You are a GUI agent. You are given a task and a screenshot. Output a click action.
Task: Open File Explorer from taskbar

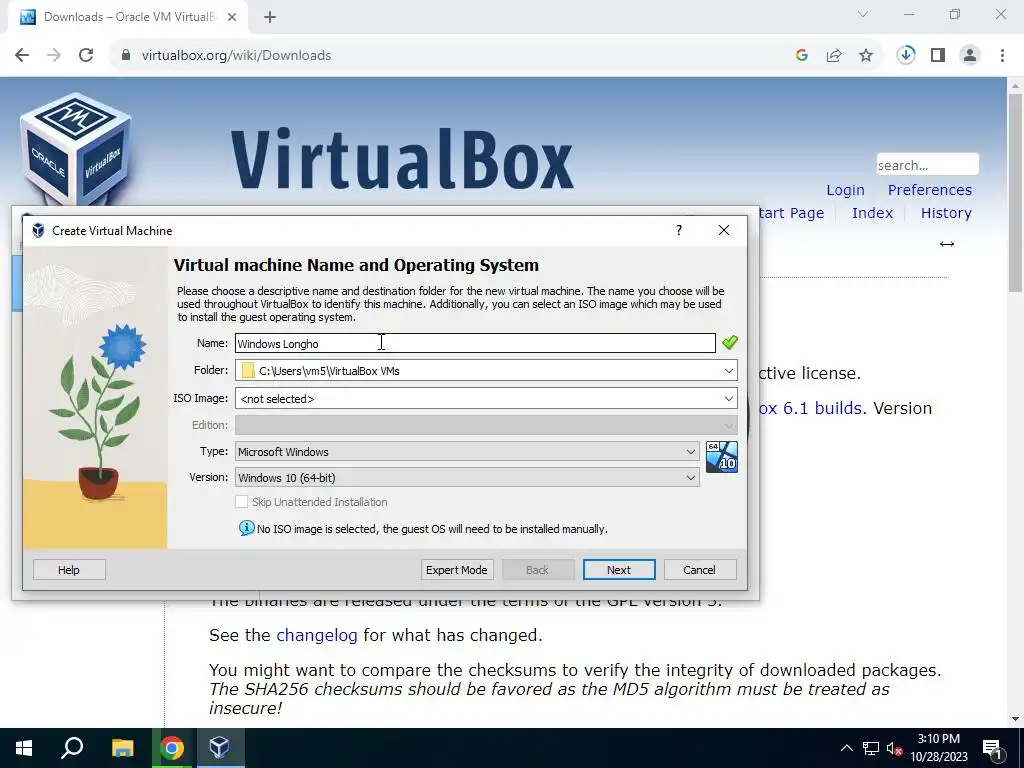click(122, 748)
